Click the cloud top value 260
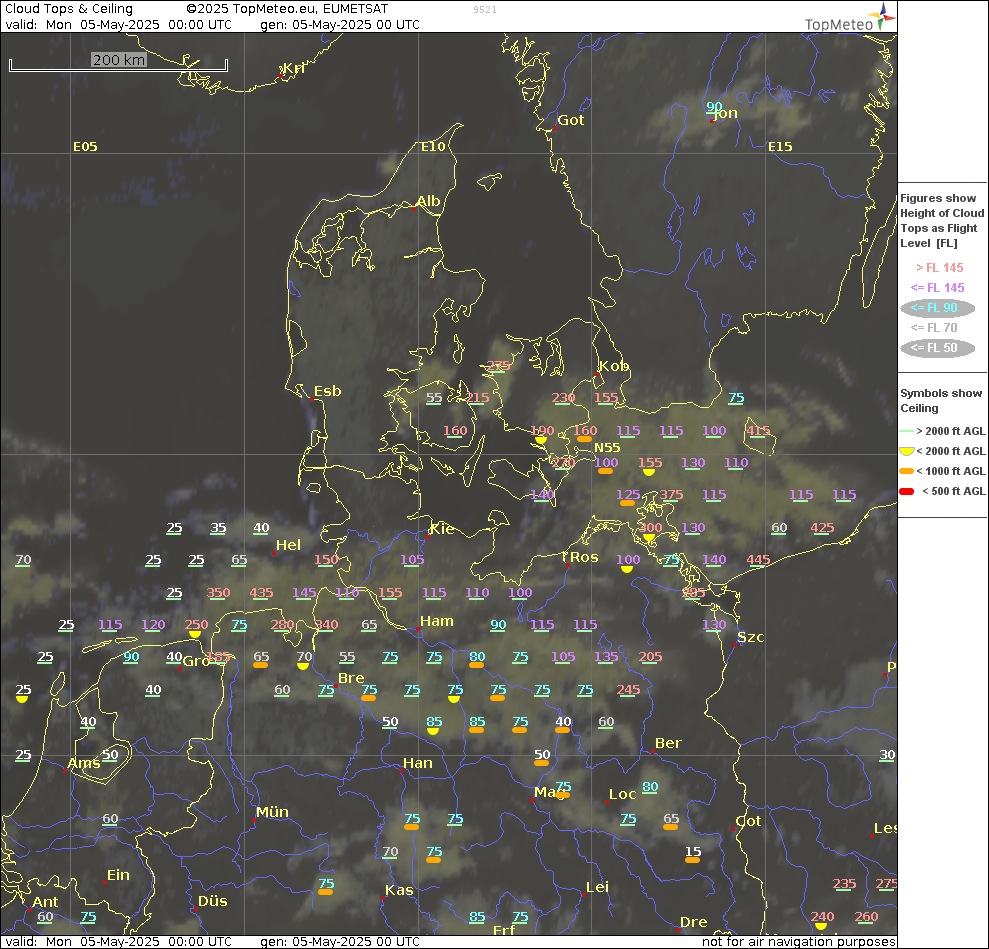Screen dimensions: 989x949 point(866,916)
